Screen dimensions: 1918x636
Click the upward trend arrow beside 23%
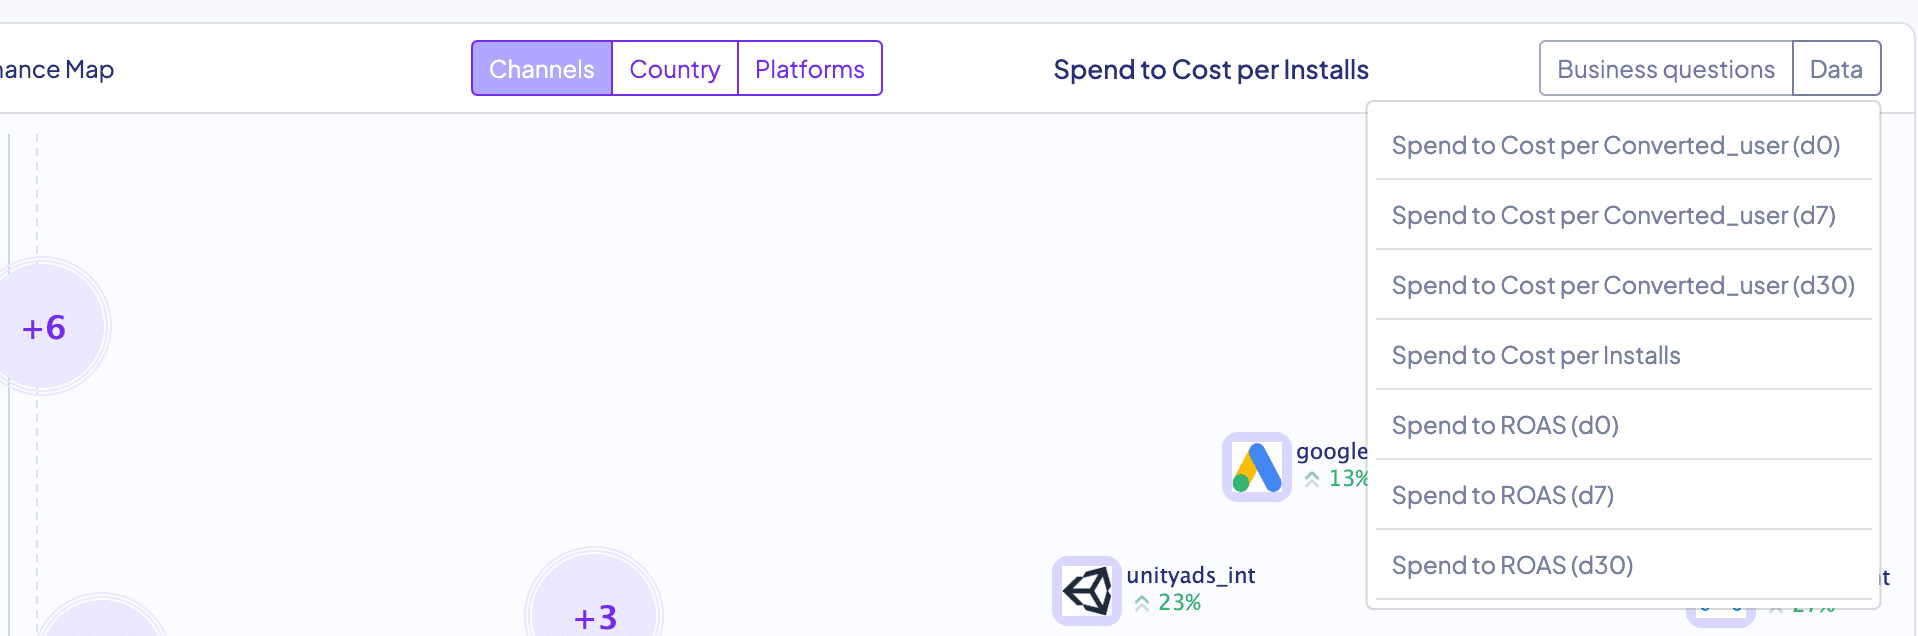point(1142,603)
